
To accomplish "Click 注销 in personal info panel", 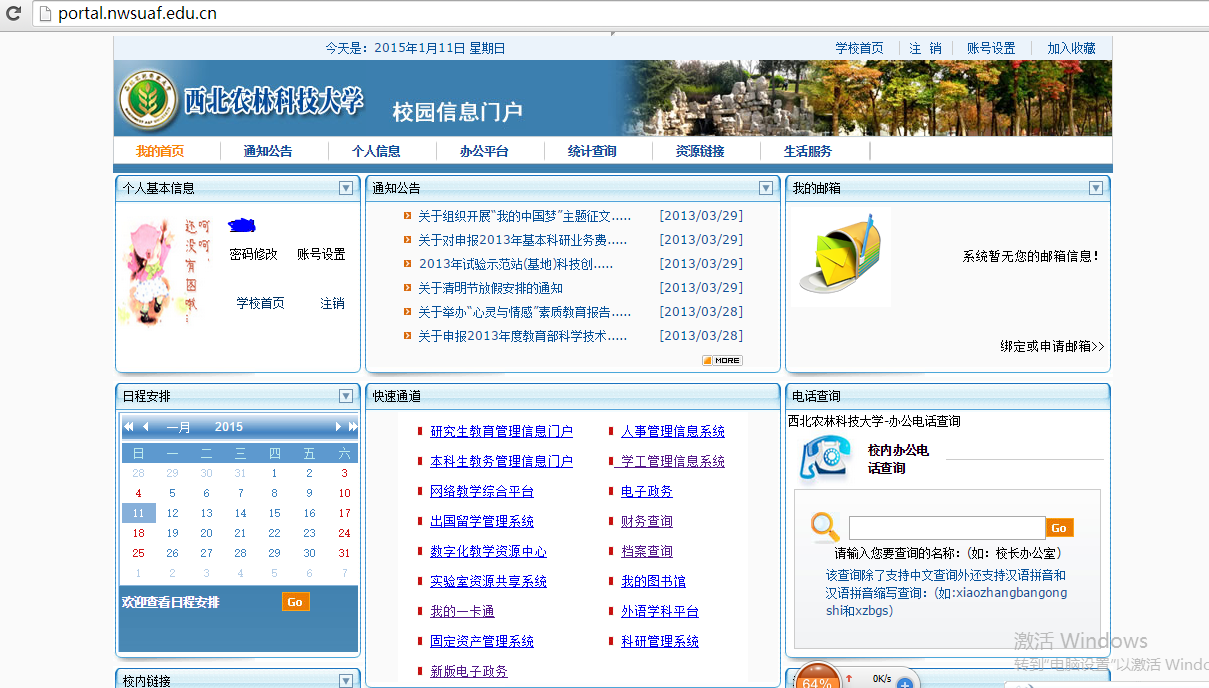I will (332, 303).
